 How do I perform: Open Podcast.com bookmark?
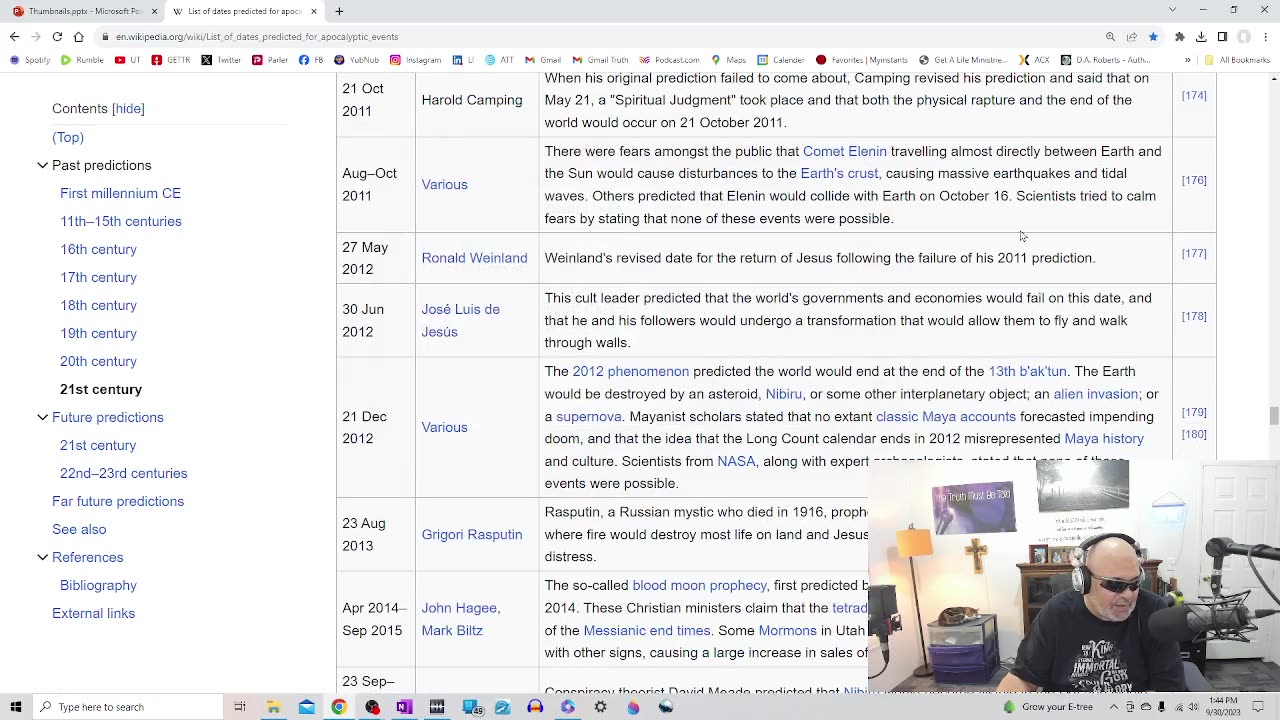click(669, 60)
